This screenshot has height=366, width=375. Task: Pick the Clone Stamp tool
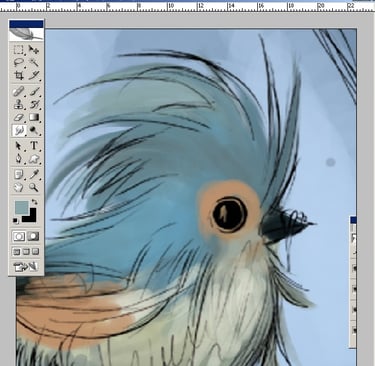coord(19,104)
